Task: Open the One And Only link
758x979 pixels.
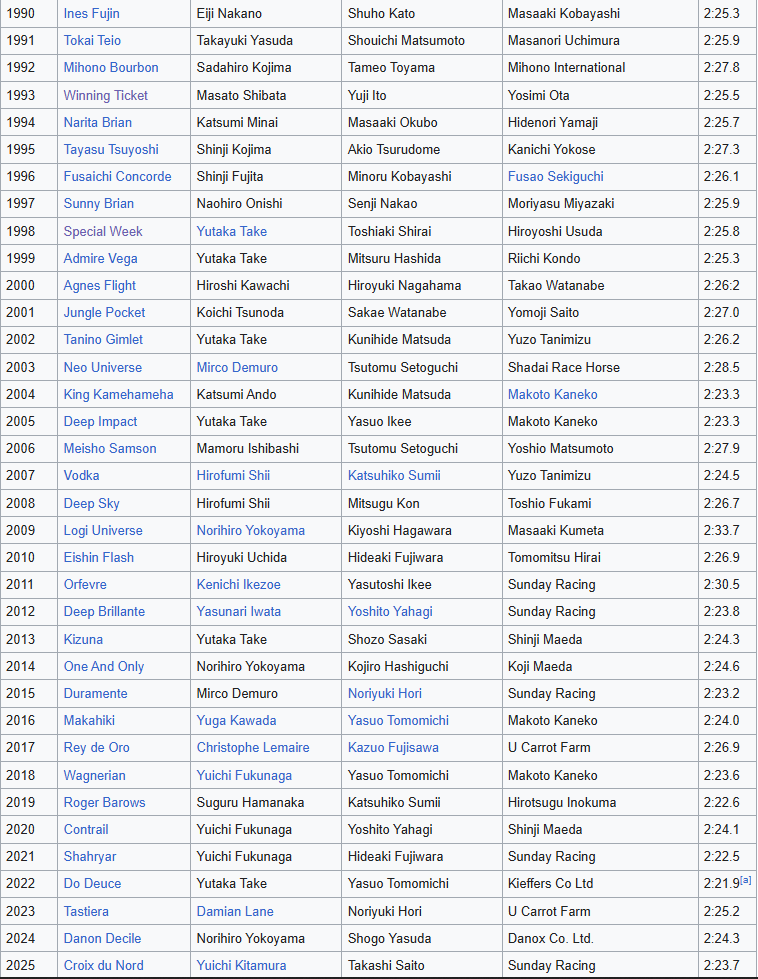Action: (x=104, y=666)
